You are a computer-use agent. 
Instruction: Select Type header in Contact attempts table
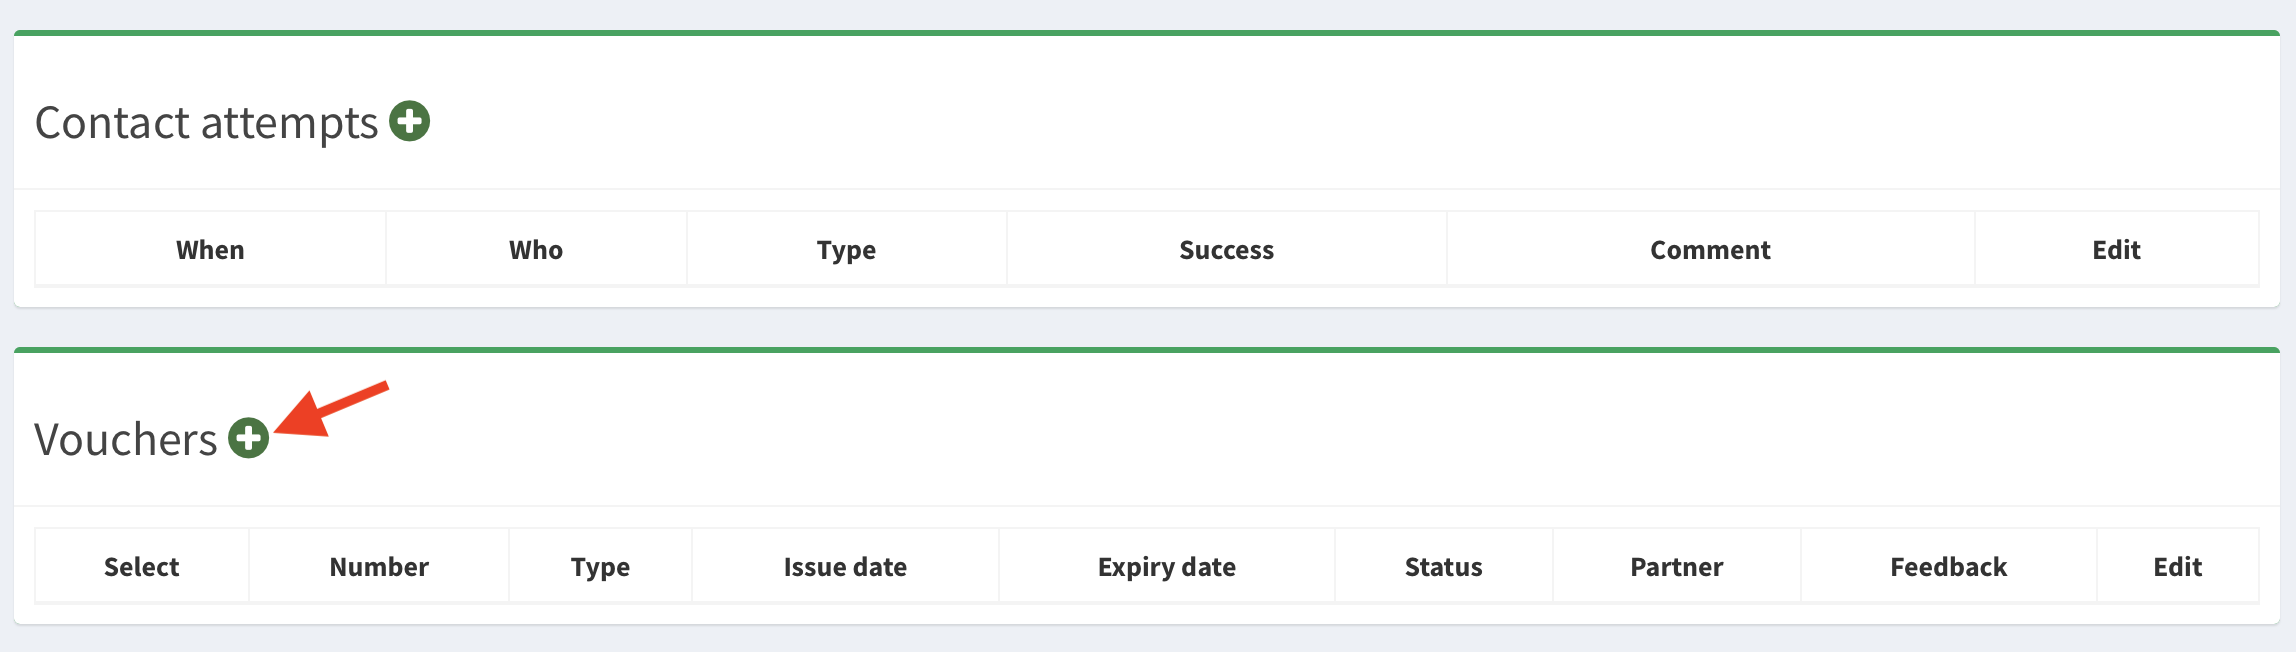click(846, 250)
